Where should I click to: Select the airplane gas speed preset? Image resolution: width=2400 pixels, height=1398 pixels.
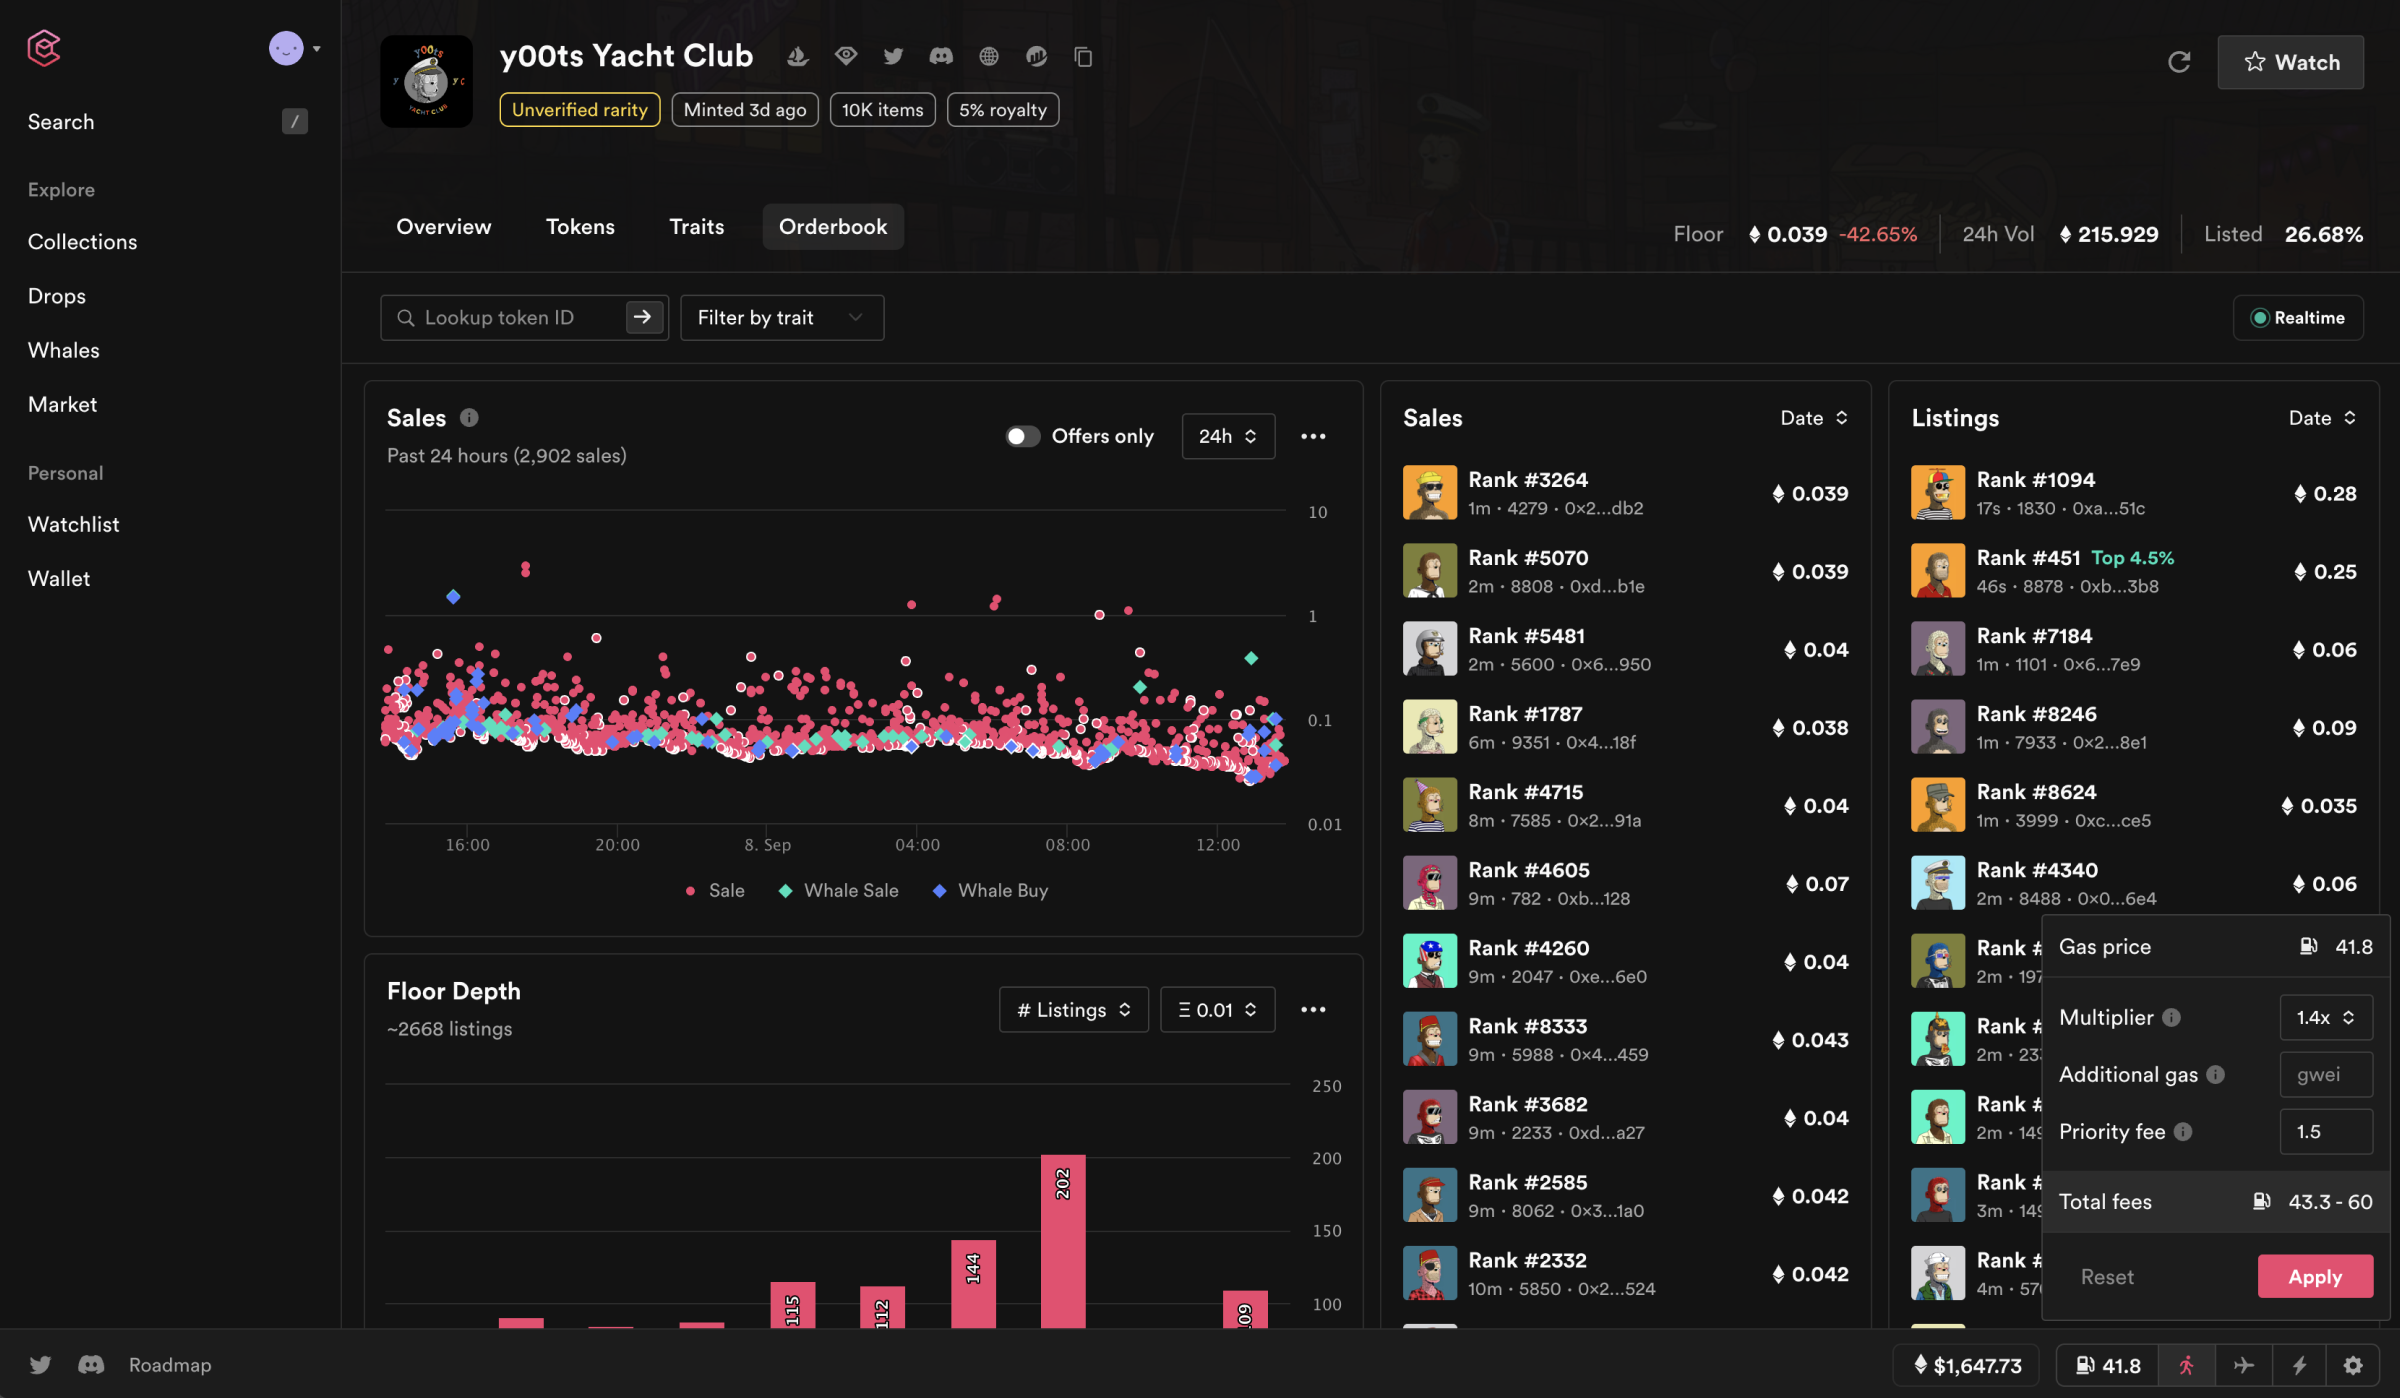click(x=2243, y=1365)
